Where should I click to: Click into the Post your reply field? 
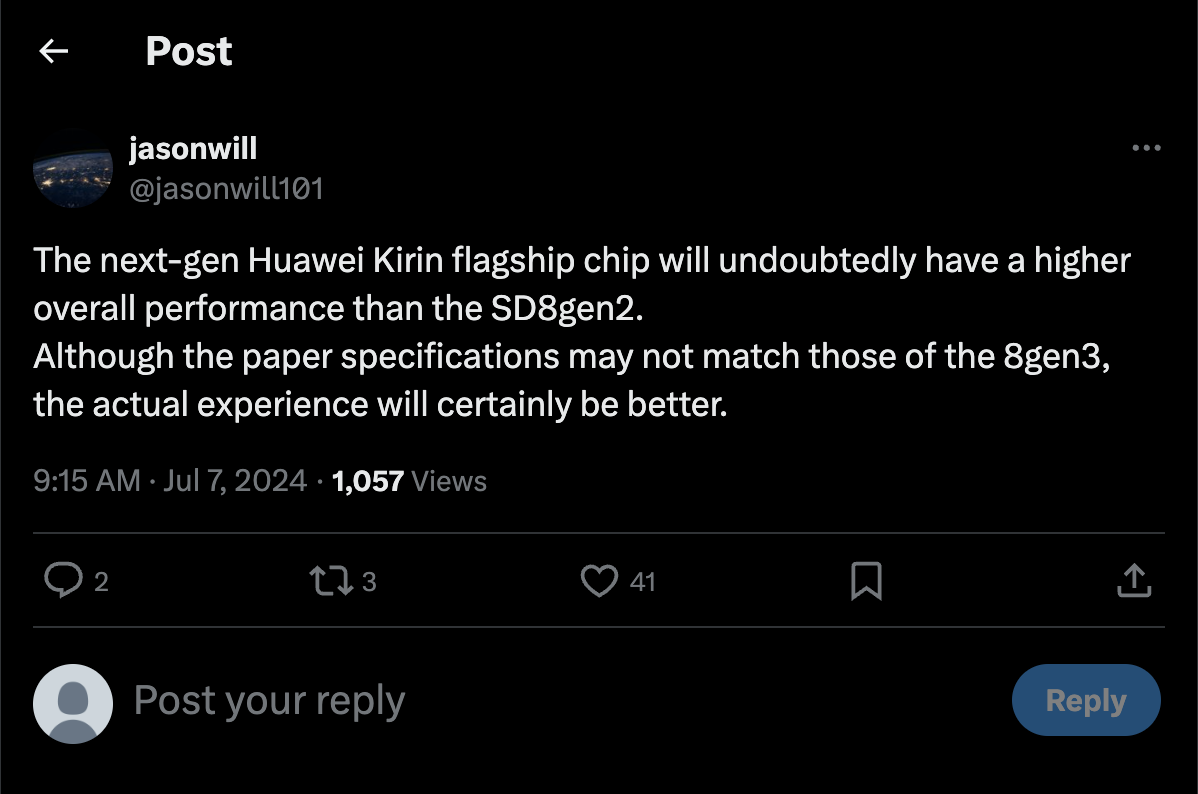point(500,701)
